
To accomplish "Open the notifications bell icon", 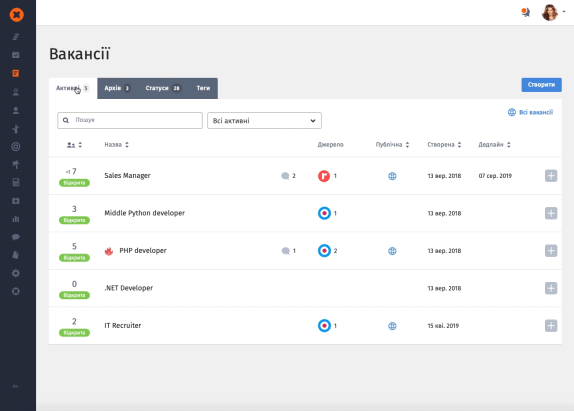I will pos(526,13).
